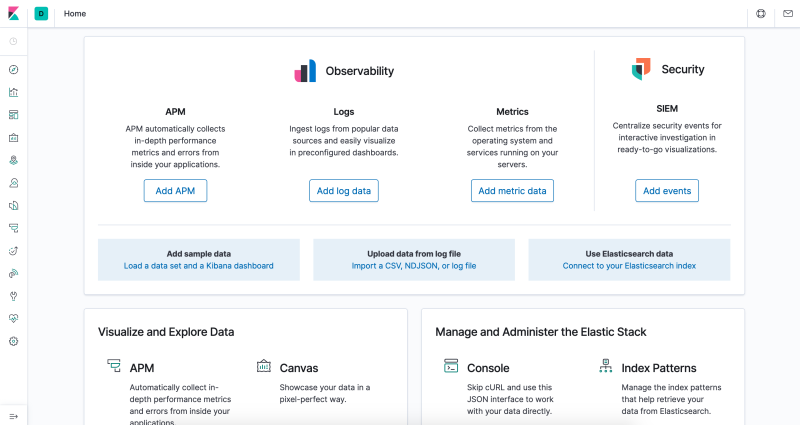Open Import a CSV, NDJSON, or log file
The height and width of the screenshot is (425, 800).
pyautogui.click(x=414, y=266)
